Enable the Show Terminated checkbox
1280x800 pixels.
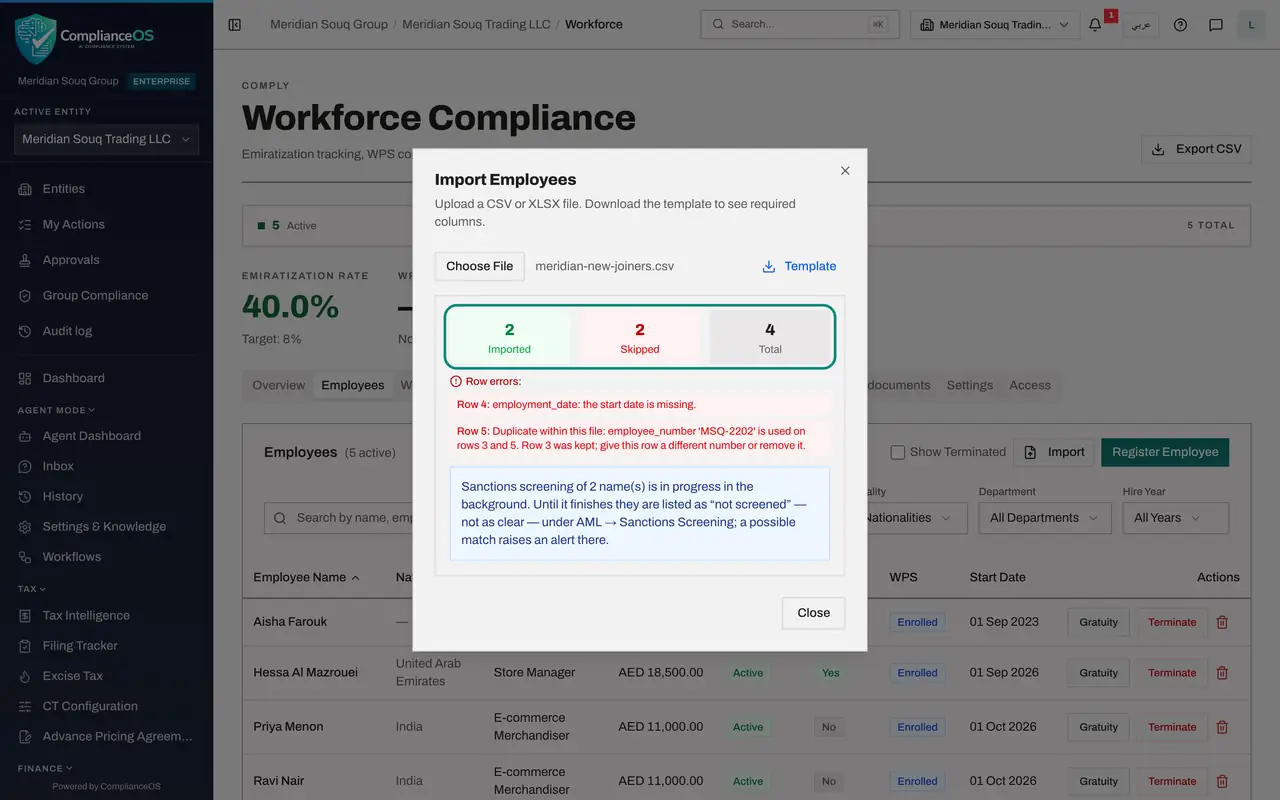[x=898, y=452]
